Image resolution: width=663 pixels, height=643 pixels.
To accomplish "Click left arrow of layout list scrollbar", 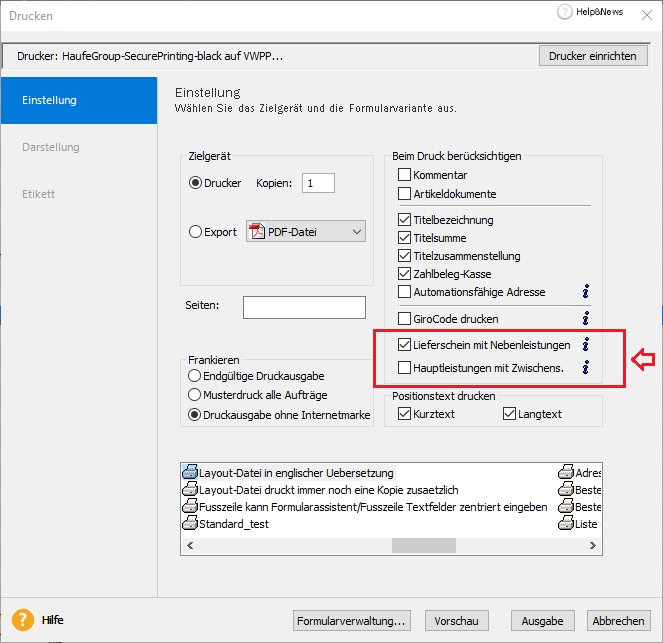I will (x=190, y=545).
